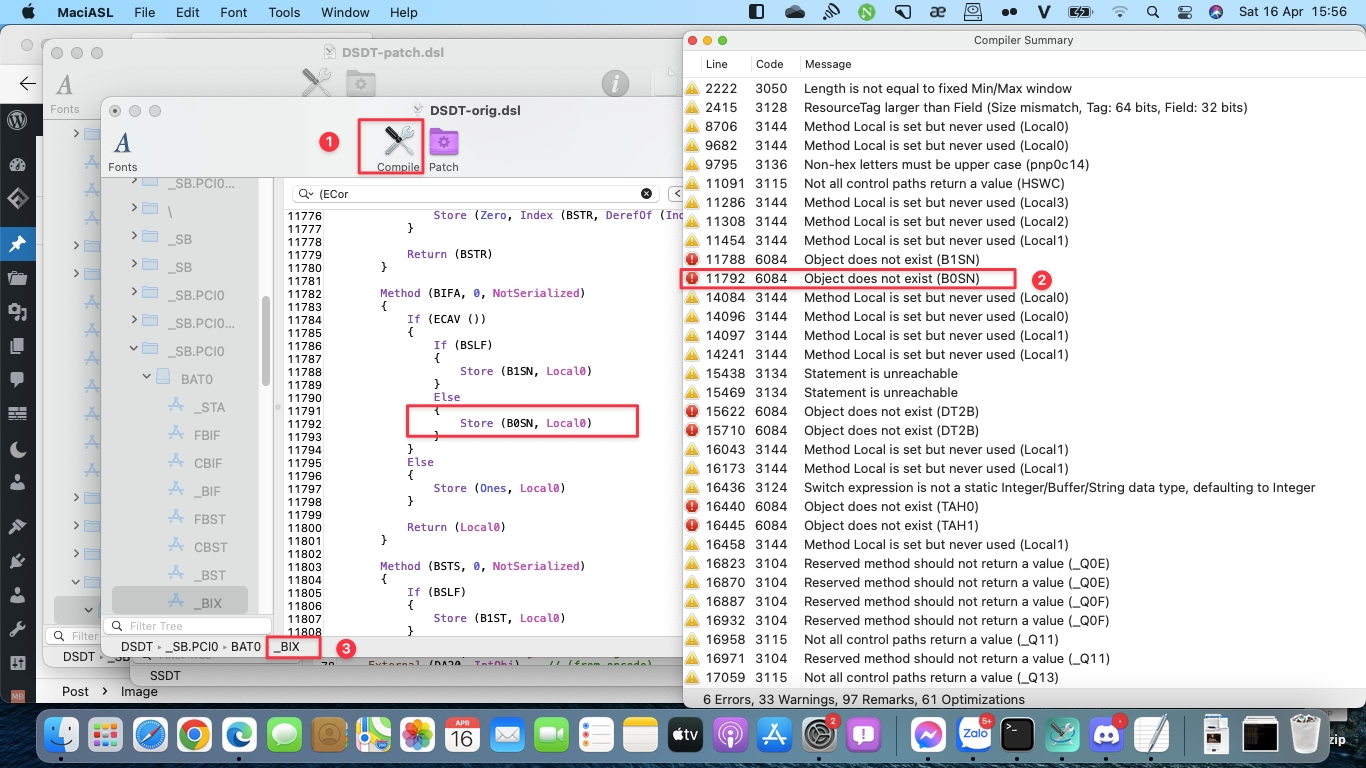Launch Discord from the Dock
The height and width of the screenshot is (768, 1366).
[1106, 735]
